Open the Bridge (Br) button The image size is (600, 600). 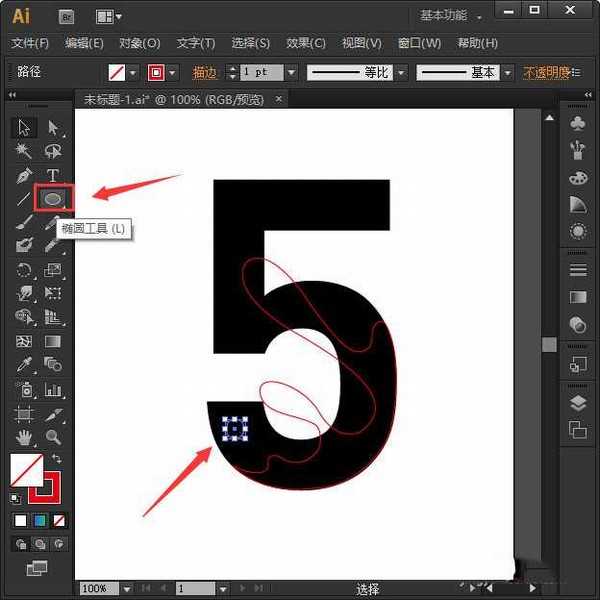click(68, 16)
